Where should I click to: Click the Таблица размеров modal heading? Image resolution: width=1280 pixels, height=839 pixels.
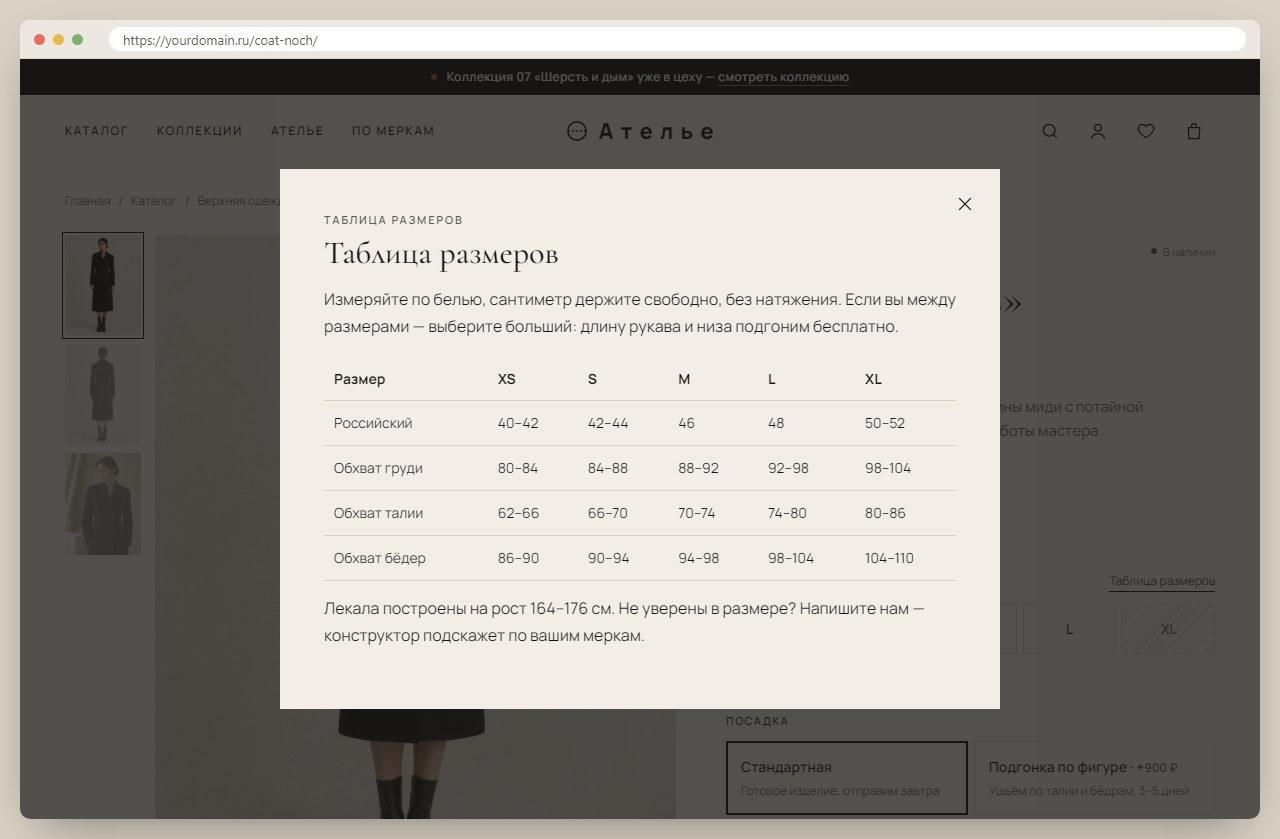pos(441,254)
